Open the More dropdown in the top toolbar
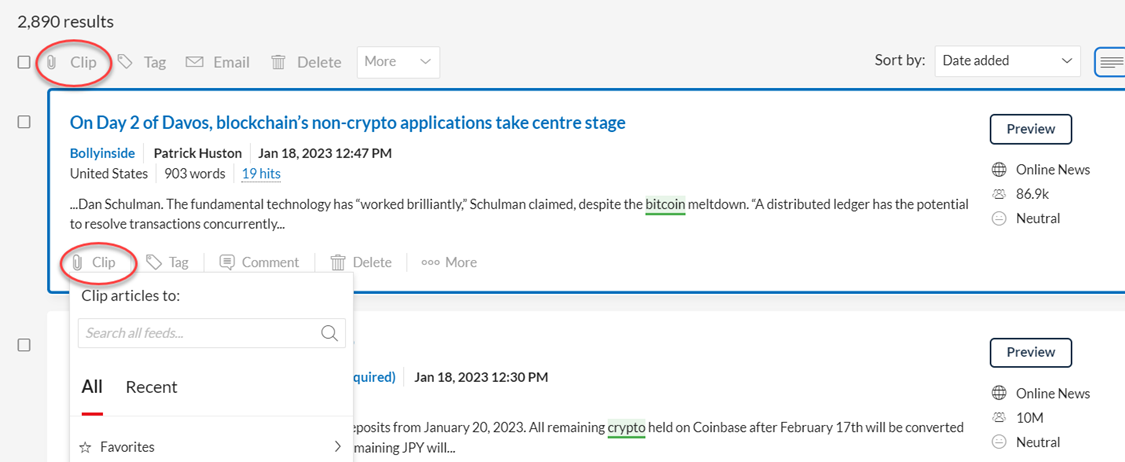The width and height of the screenshot is (1125, 462). [398, 62]
